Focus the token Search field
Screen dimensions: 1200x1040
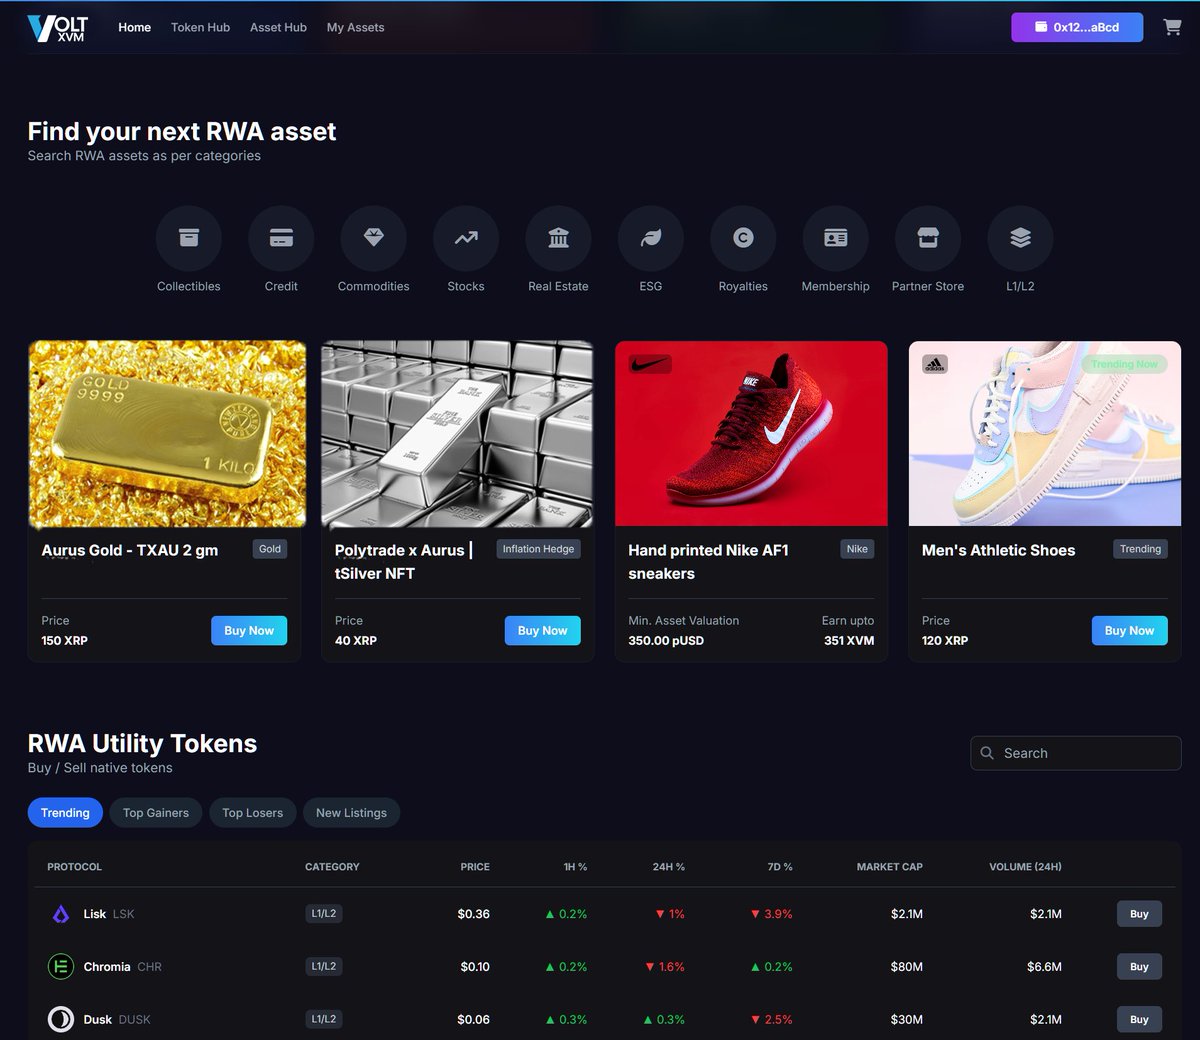tap(1076, 753)
